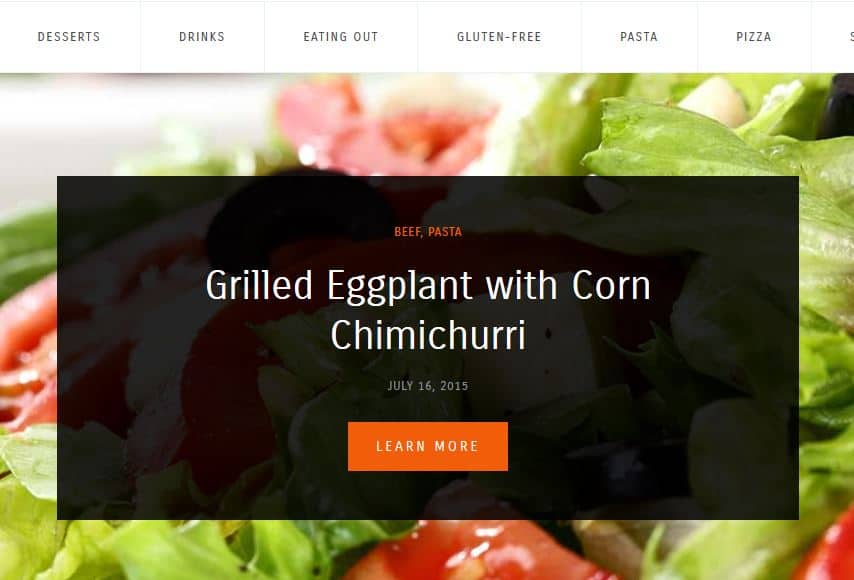Open the Desserts category in navigation
The height and width of the screenshot is (580, 854).
pos(69,36)
